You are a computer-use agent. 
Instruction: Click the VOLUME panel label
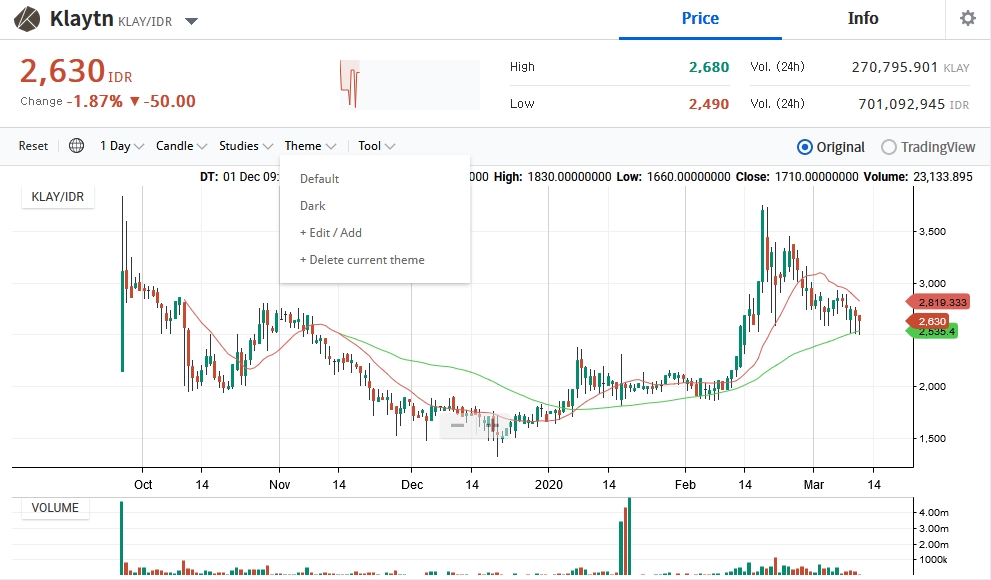pyautogui.click(x=55, y=508)
